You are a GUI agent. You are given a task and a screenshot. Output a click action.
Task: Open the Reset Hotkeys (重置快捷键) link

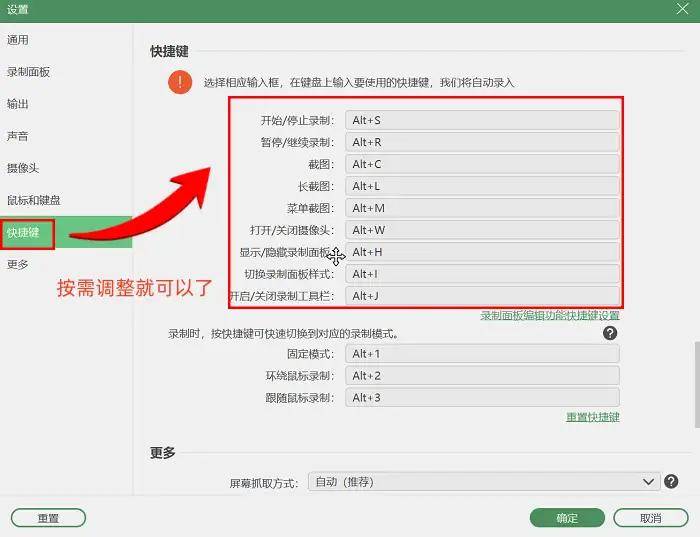pos(592,417)
